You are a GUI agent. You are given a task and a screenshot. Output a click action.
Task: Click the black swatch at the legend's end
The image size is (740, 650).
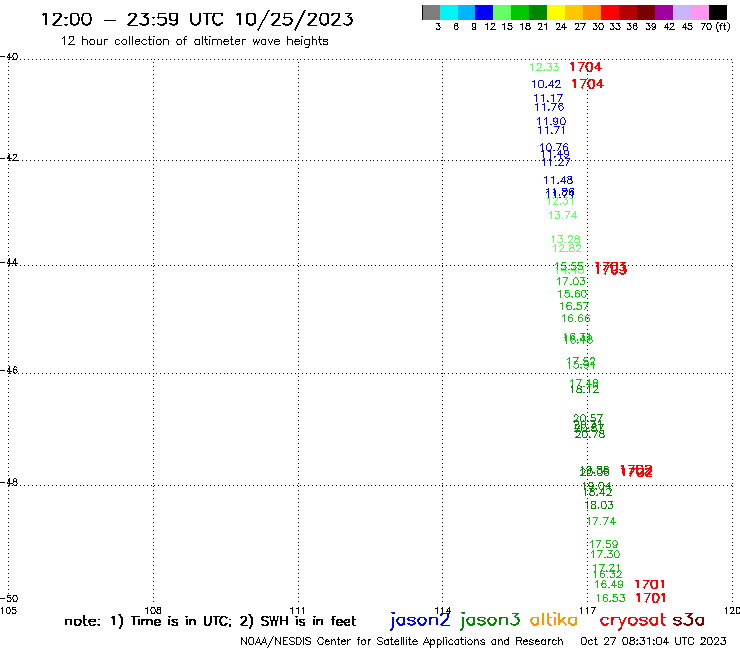pos(717,12)
